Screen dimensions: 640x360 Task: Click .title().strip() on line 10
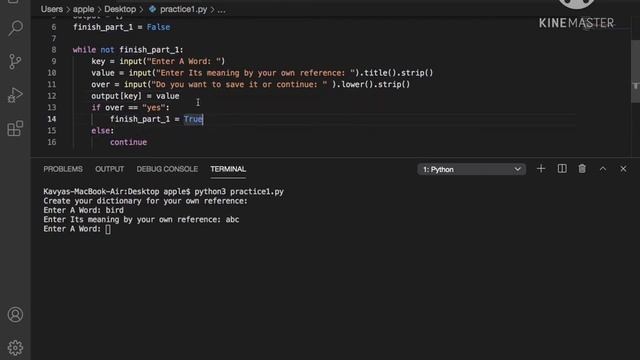(x=396, y=73)
